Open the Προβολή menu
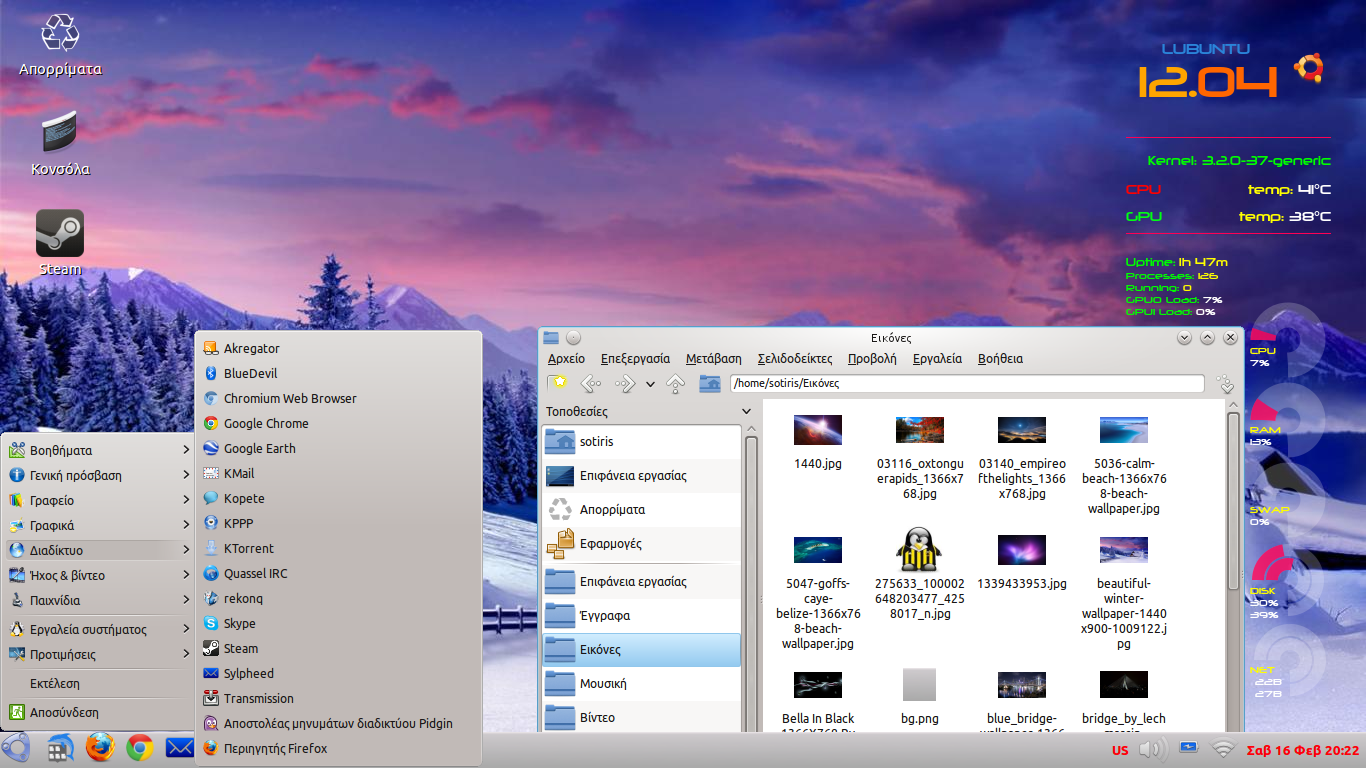The width and height of the screenshot is (1366, 768). coord(872,359)
